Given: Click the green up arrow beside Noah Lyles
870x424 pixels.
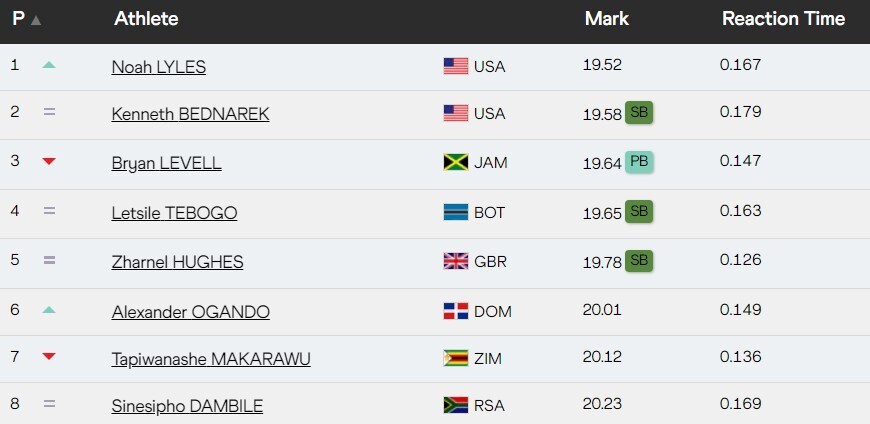Looking at the screenshot, I should tap(49, 65).
